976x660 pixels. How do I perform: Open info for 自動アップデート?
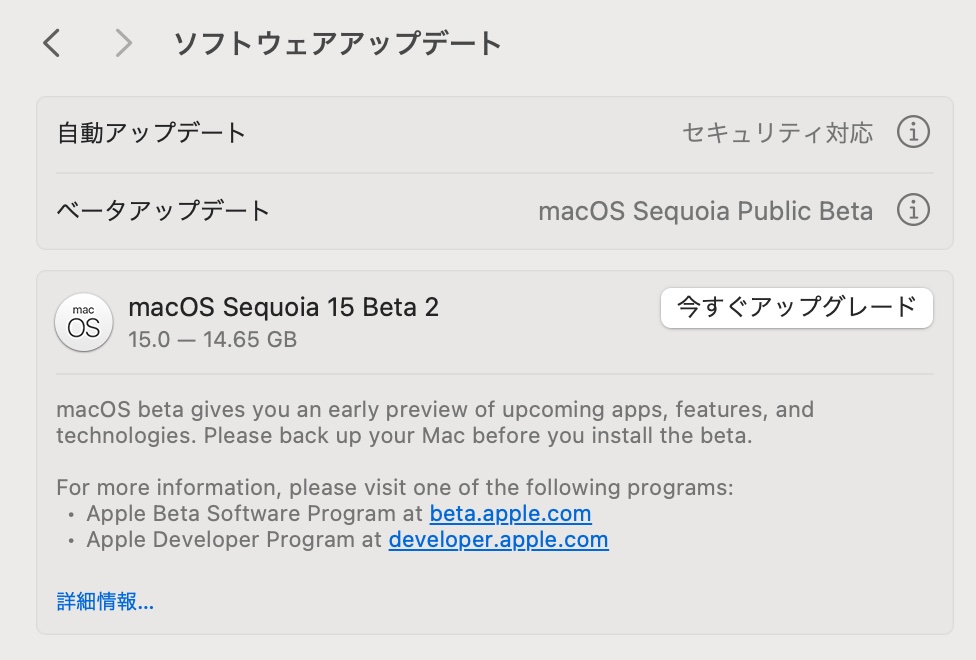point(913,132)
